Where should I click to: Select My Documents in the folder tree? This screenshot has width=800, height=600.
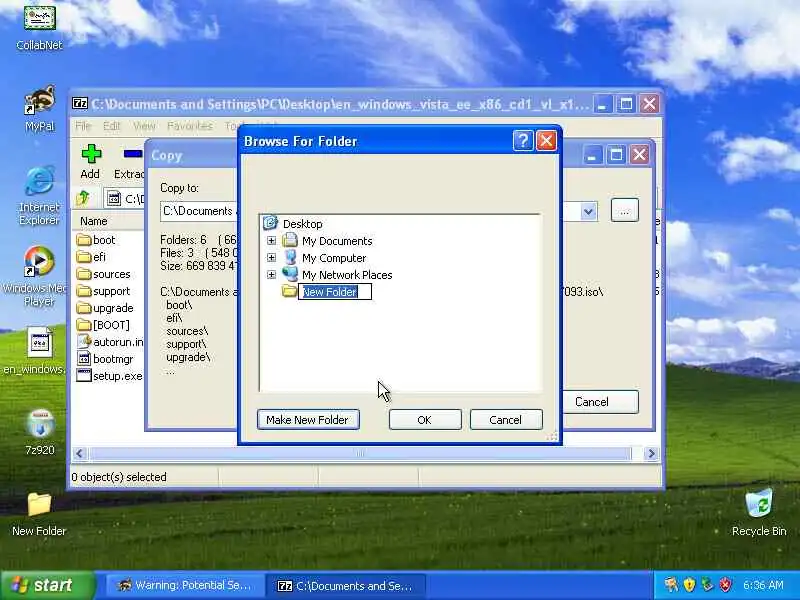(337, 241)
